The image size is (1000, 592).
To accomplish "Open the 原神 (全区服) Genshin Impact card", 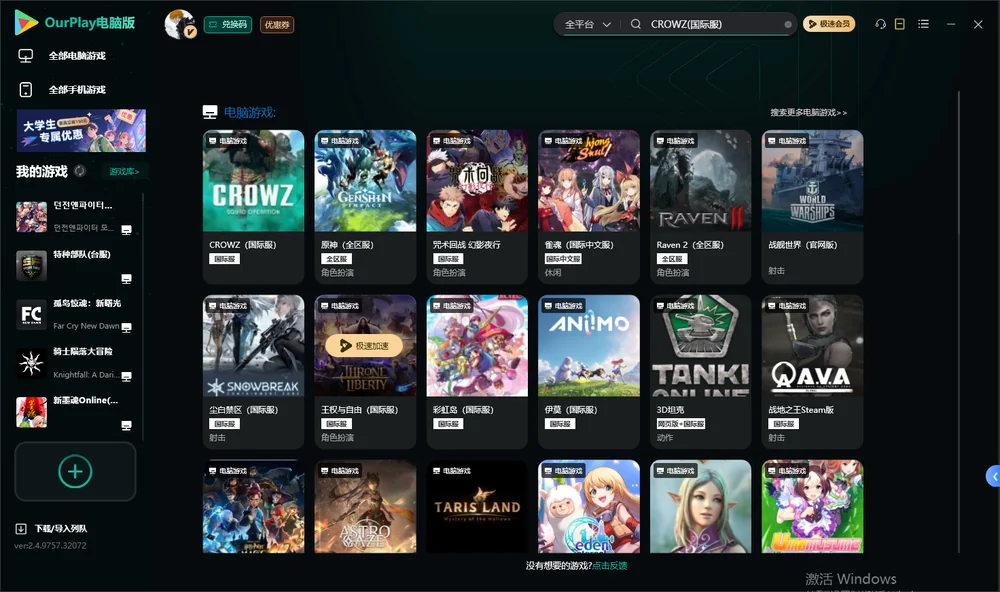I will click(365, 207).
